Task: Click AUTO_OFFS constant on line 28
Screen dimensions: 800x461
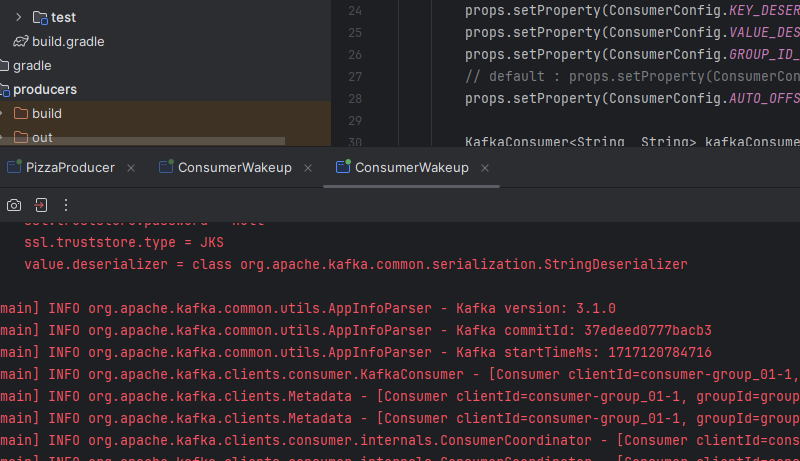Action: click(764, 98)
